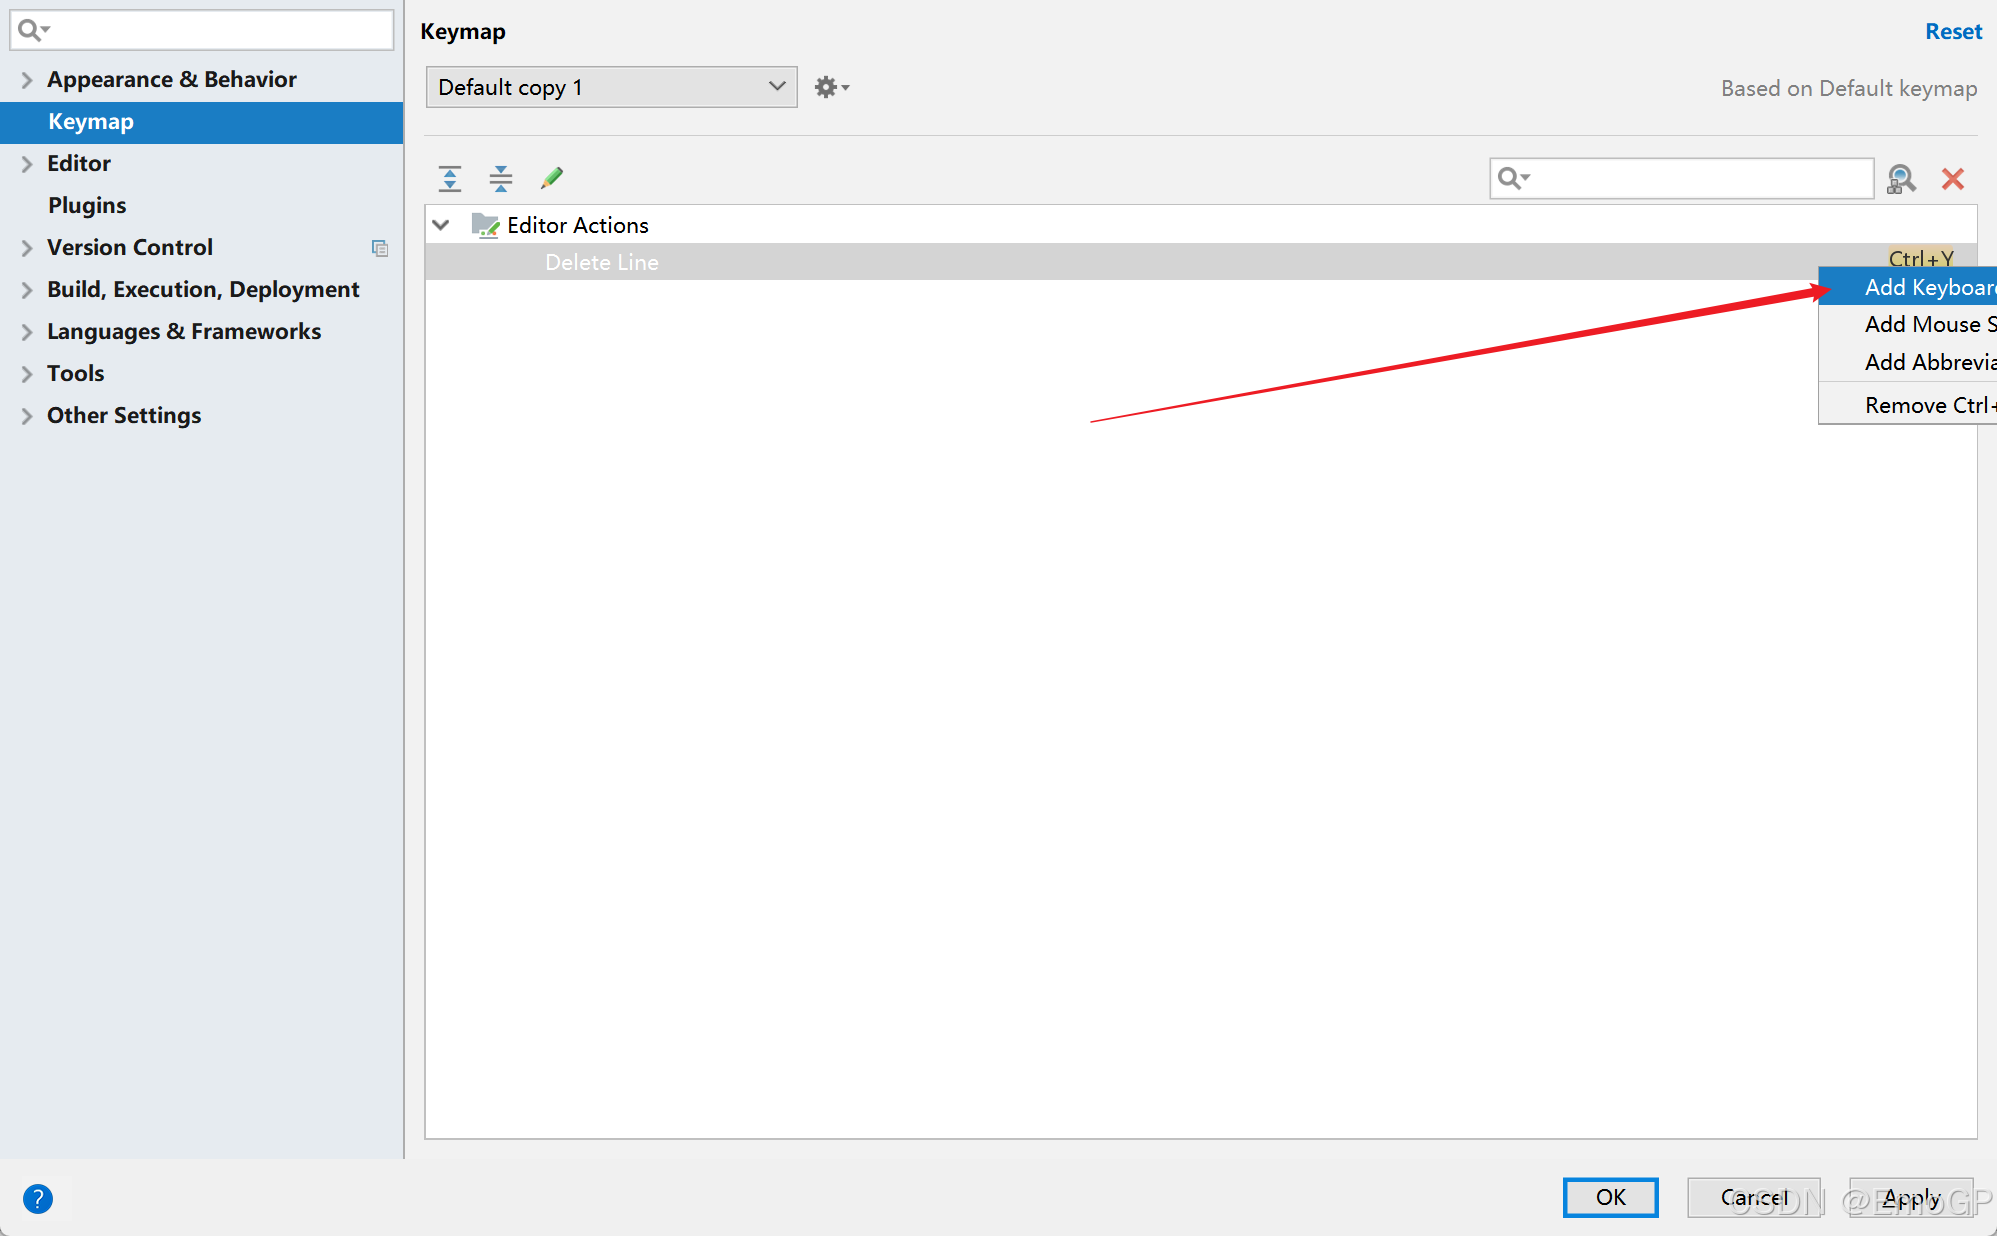This screenshot has width=1997, height=1236.
Task: Open the Default copy 1 keymap dropdown
Action: [x=611, y=87]
